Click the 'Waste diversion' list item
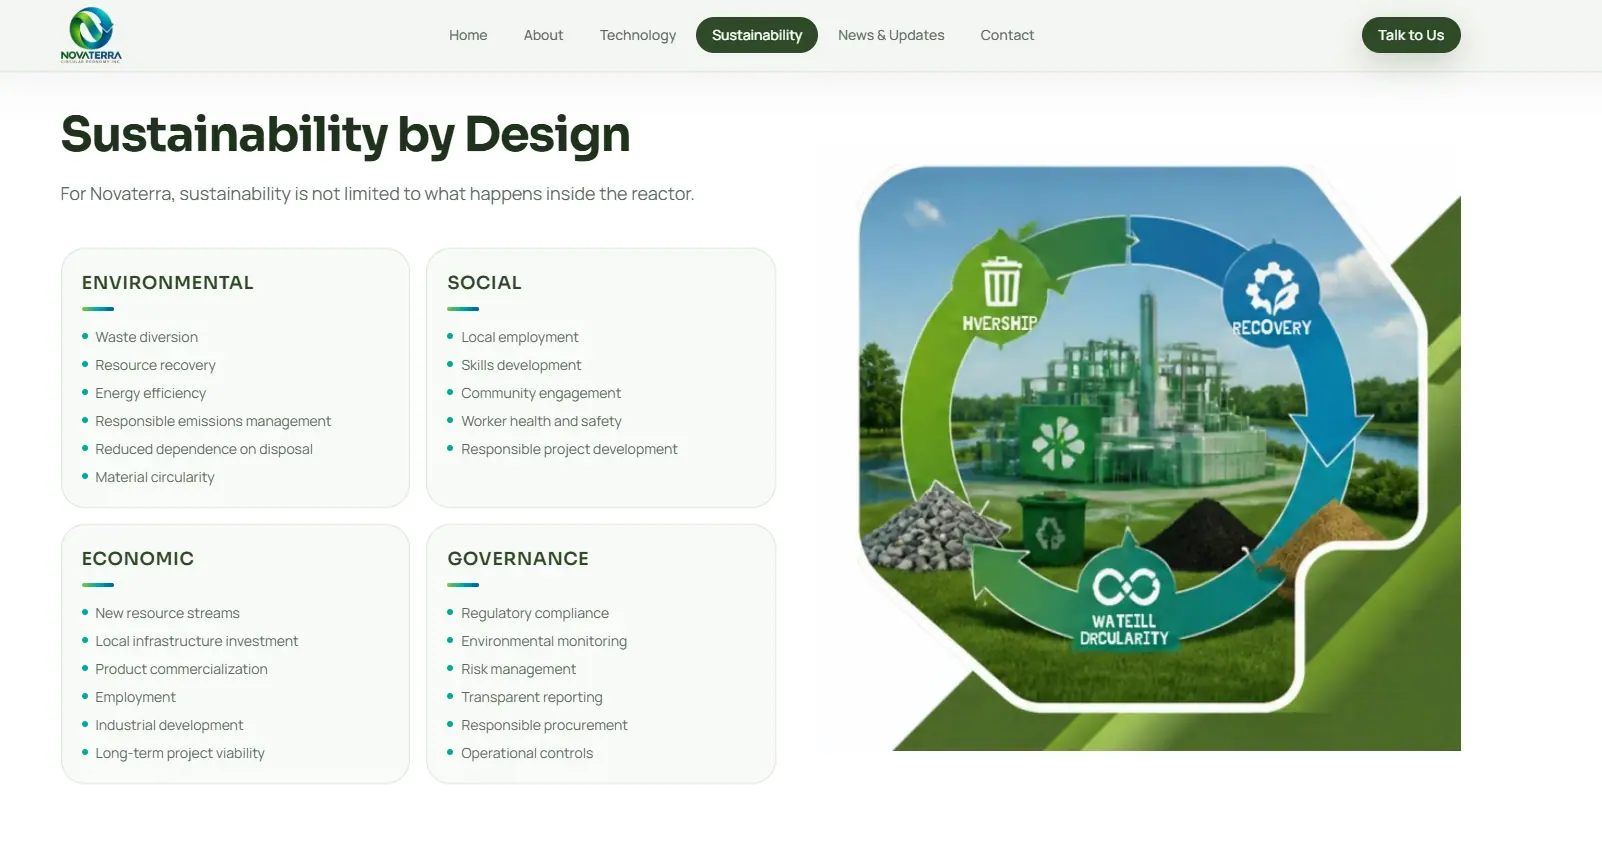Viewport: 1602px width, 861px height. tap(146, 337)
